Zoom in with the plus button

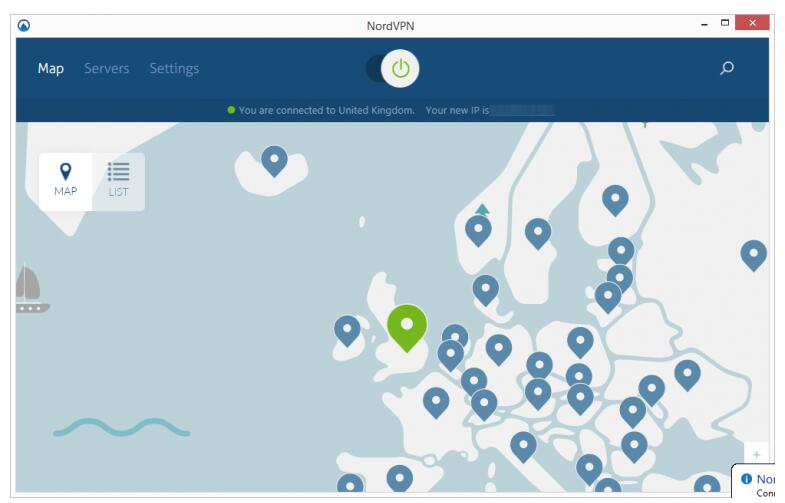point(756,454)
